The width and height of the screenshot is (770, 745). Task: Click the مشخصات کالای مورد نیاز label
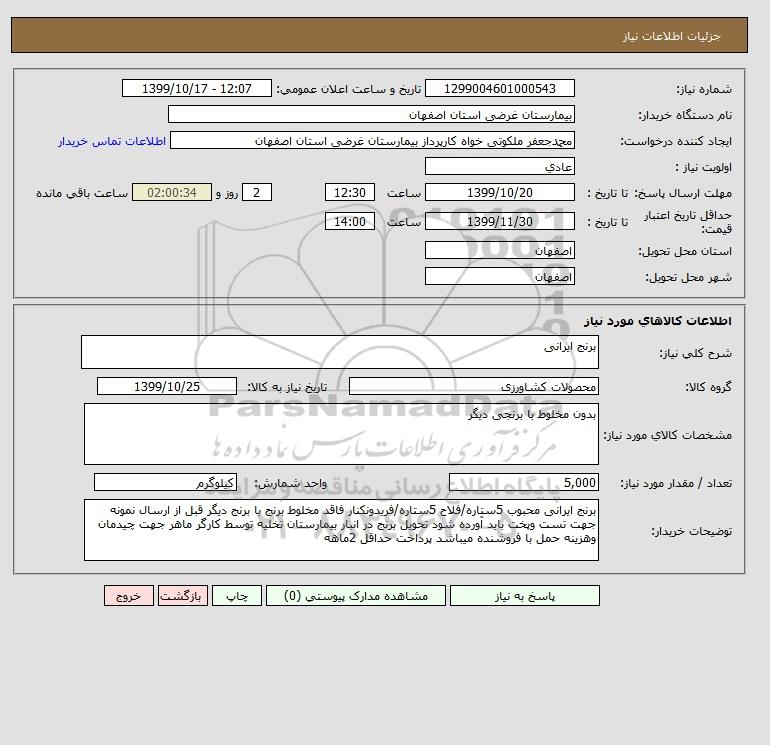[667, 435]
